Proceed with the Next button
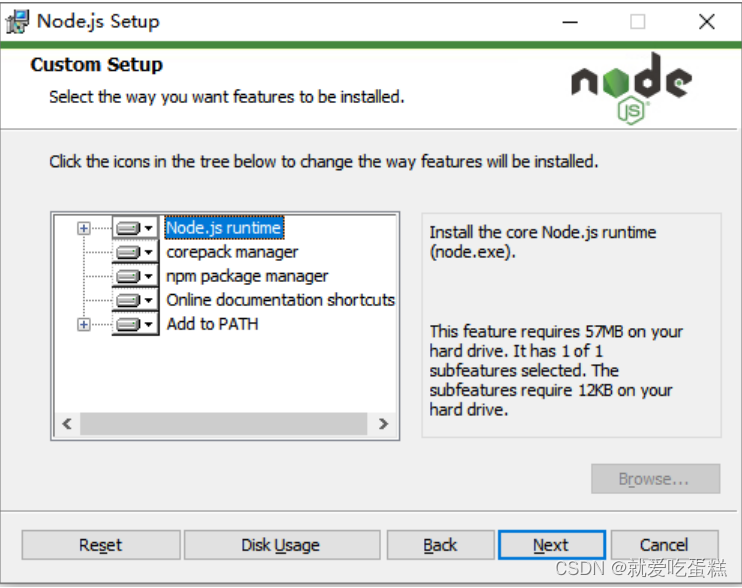The width and height of the screenshot is (742, 588). (x=552, y=545)
